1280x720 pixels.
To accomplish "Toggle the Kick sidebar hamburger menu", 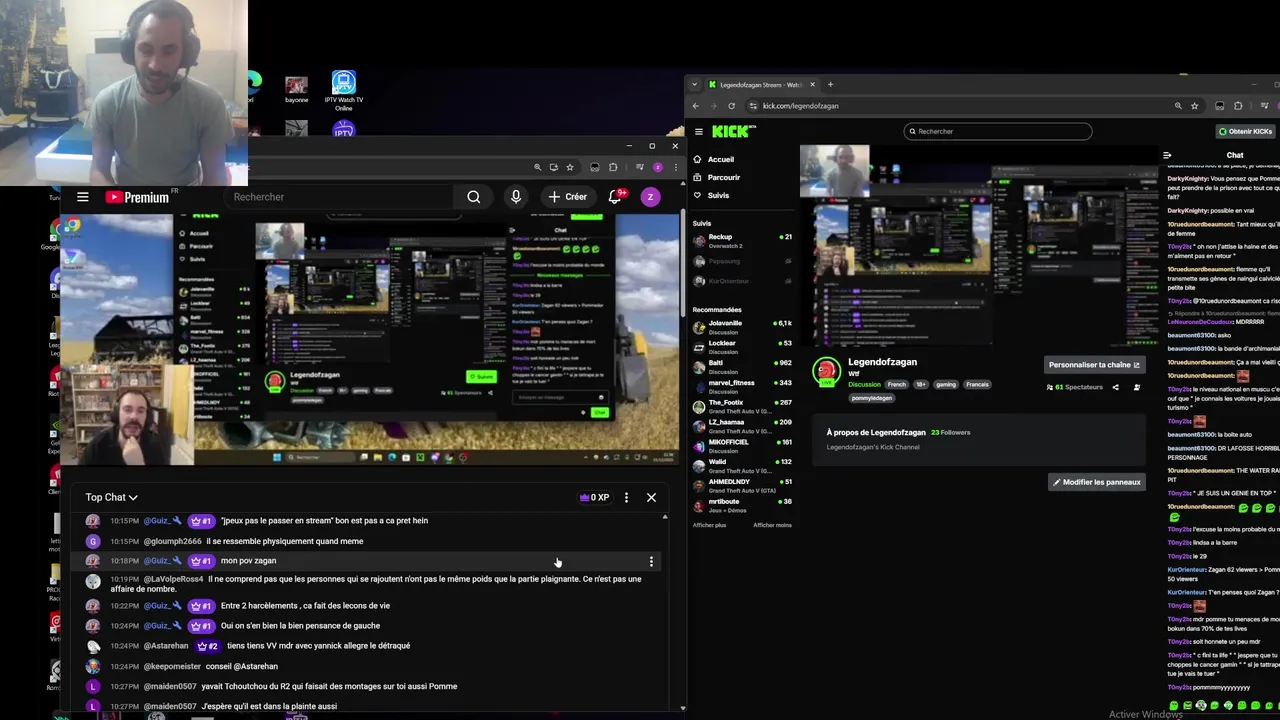I will (x=697, y=131).
